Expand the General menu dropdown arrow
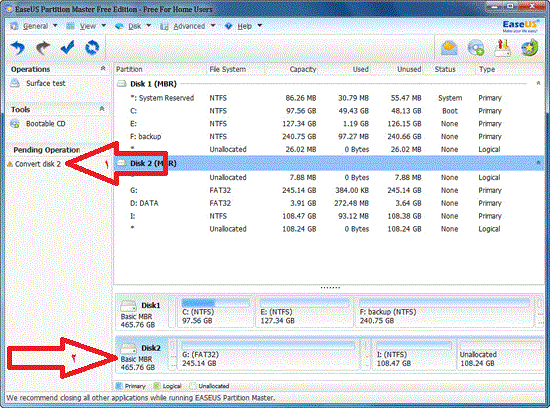Viewport: 550px width, 408px height. coord(55,26)
